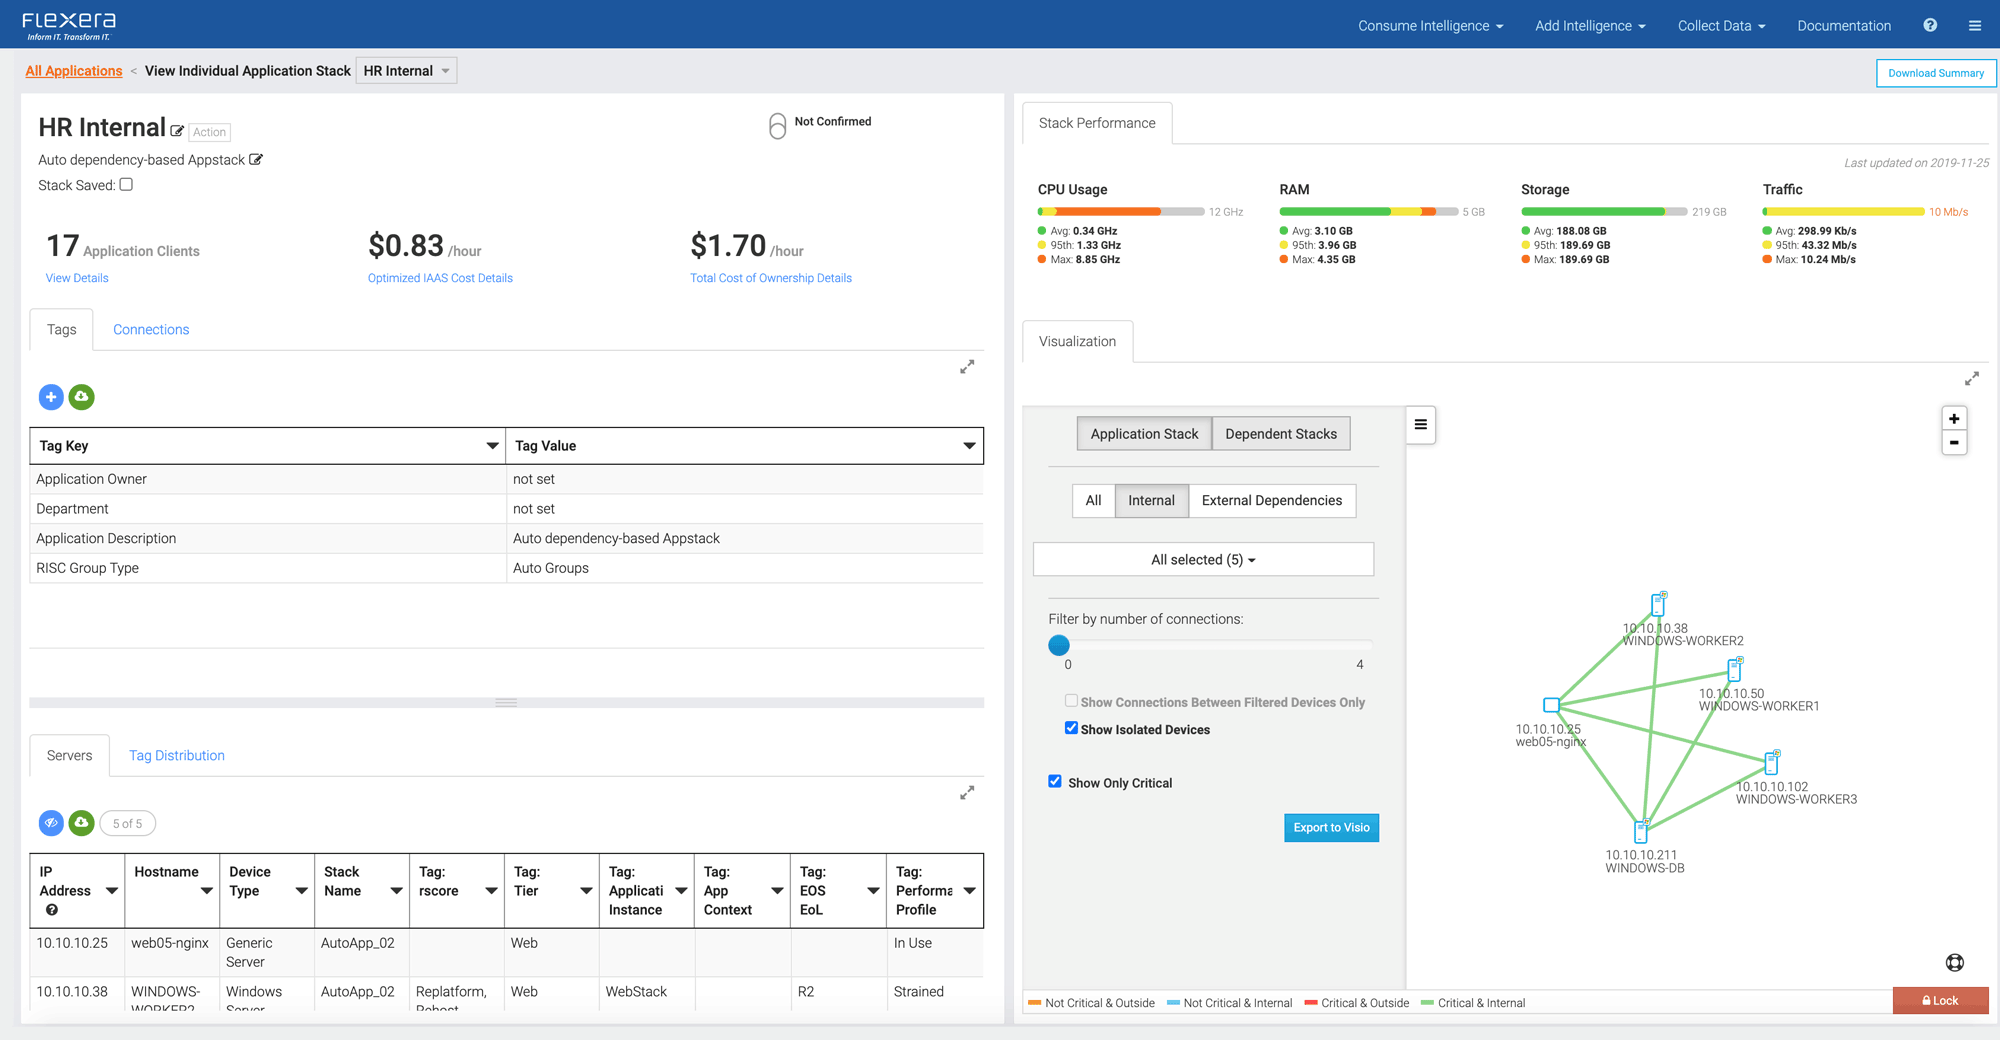Disable Show Only Critical checkbox

[x=1055, y=781]
